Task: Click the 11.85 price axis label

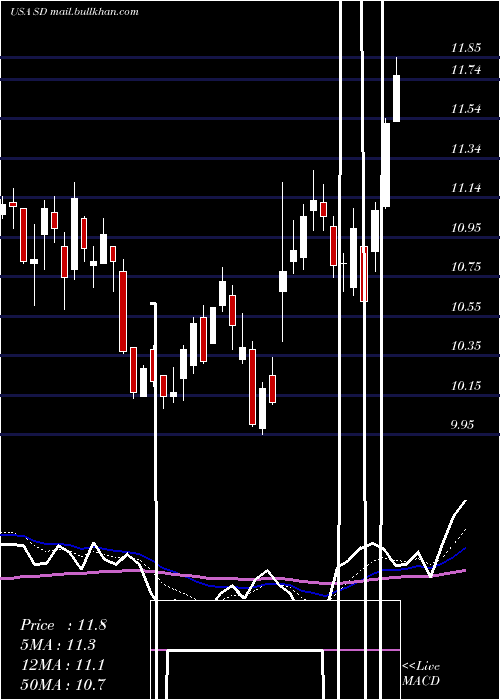Action: (466, 48)
